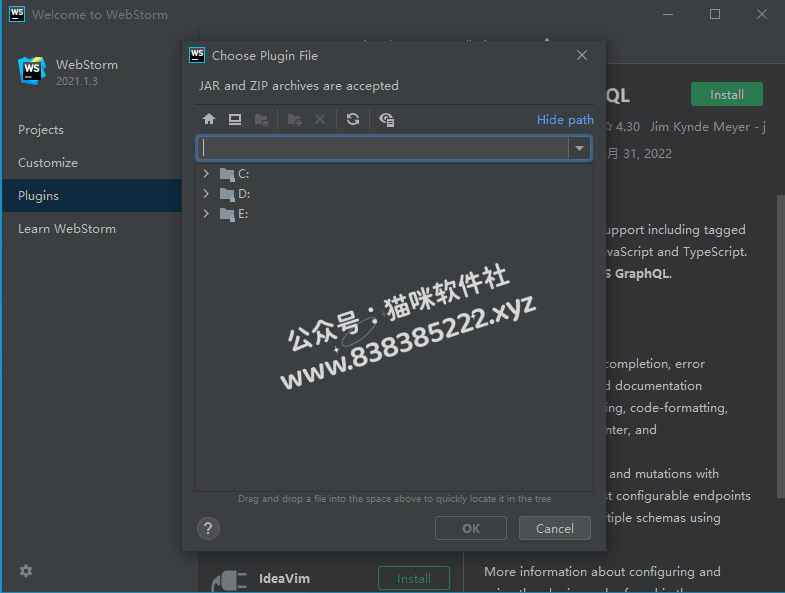This screenshot has height=593, width=785.
Task: Maximize the Welcome to WebStorm window
Action: (715, 15)
